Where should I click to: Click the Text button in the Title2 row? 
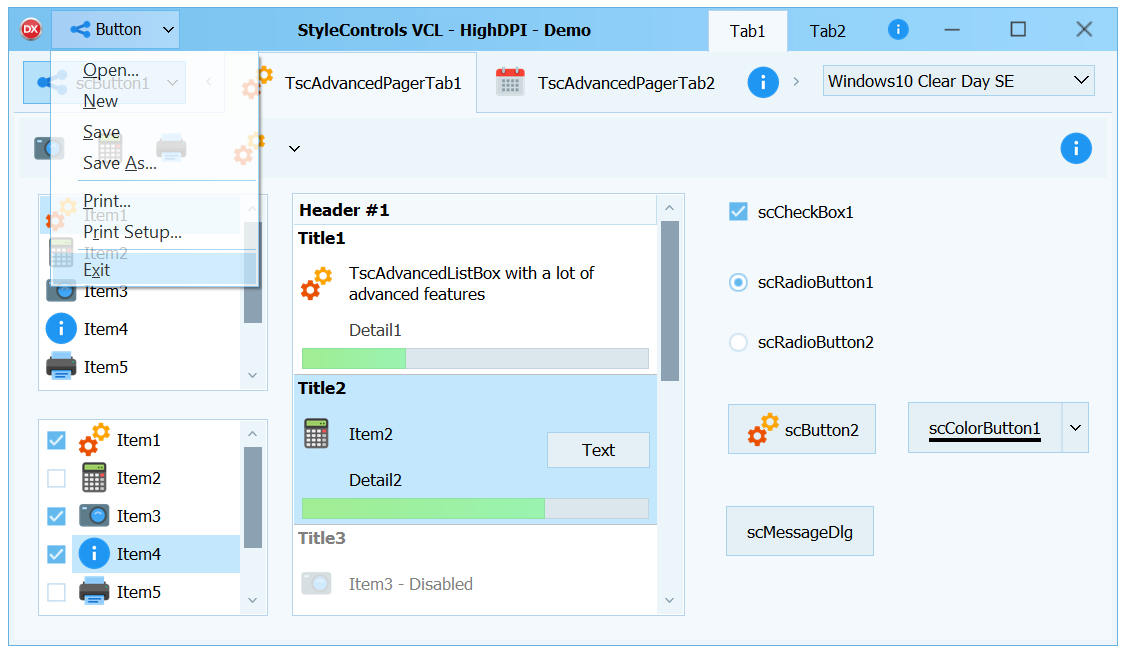click(598, 450)
